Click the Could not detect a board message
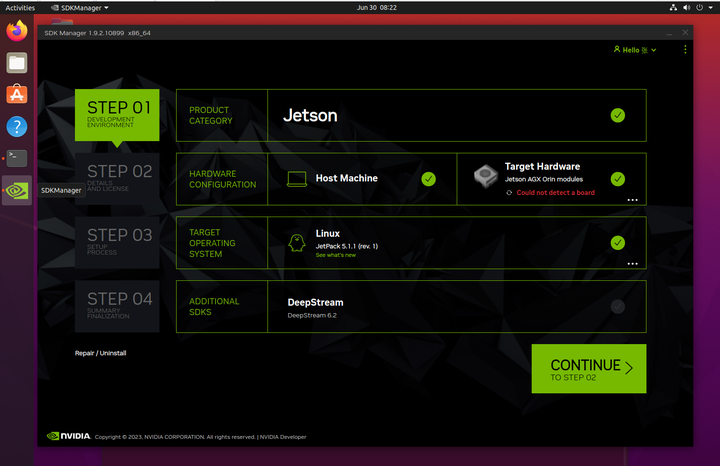 tap(556, 193)
